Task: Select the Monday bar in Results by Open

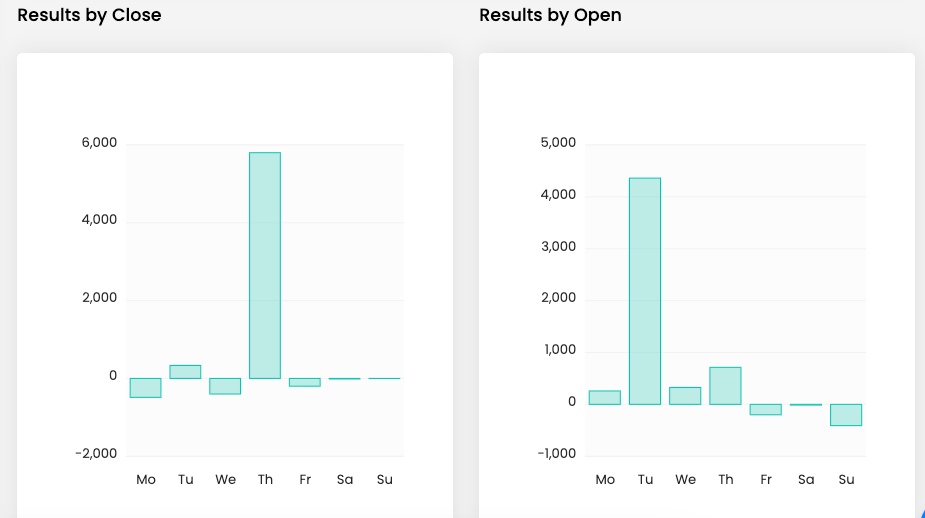Action: [x=605, y=397]
